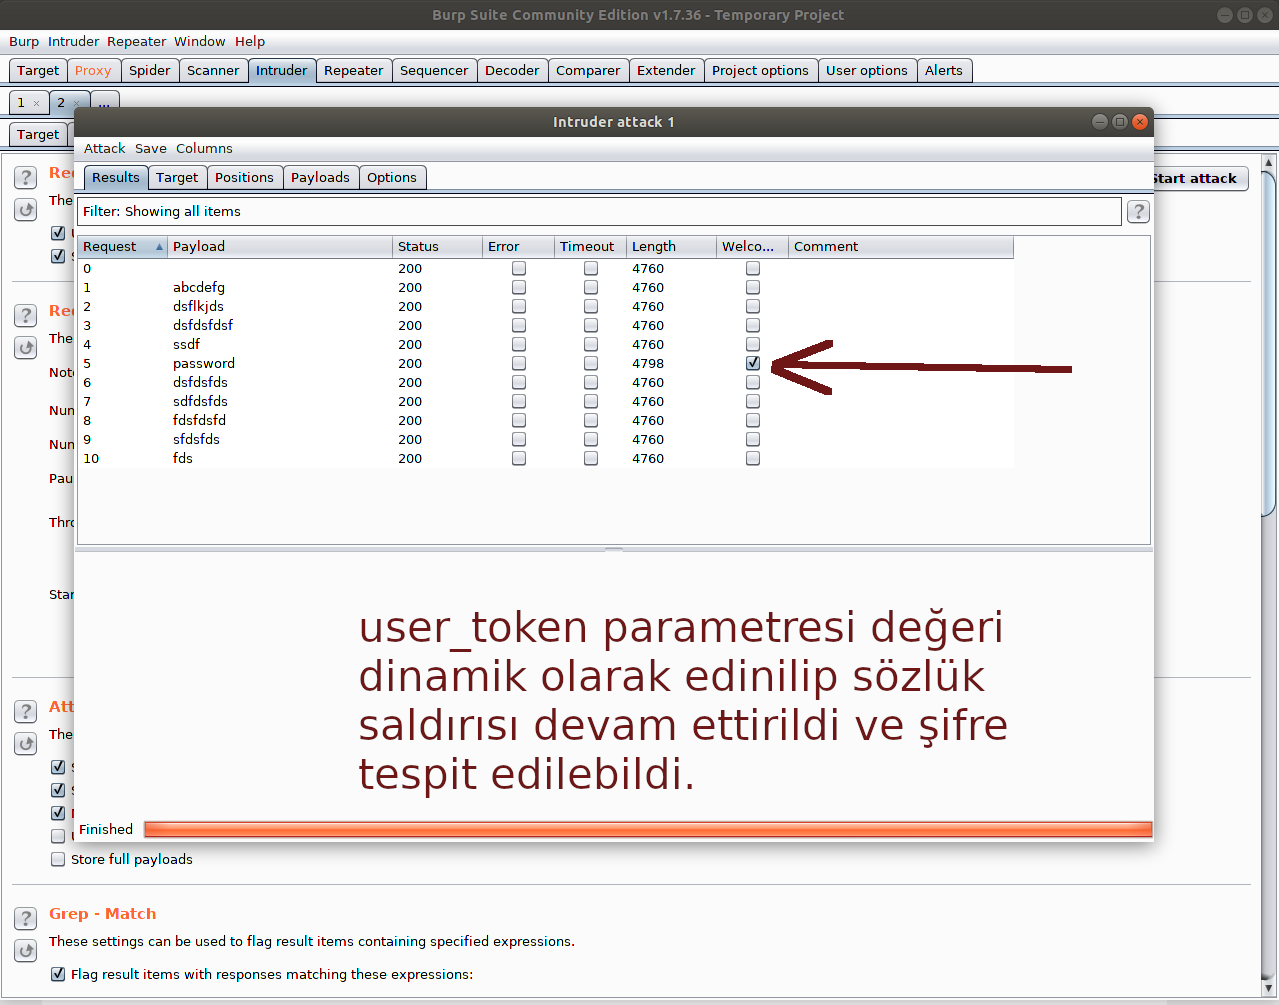Toggle Flag result items with responses matching checkbox
Screen dimensions: 1279x1005
[58, 974]
